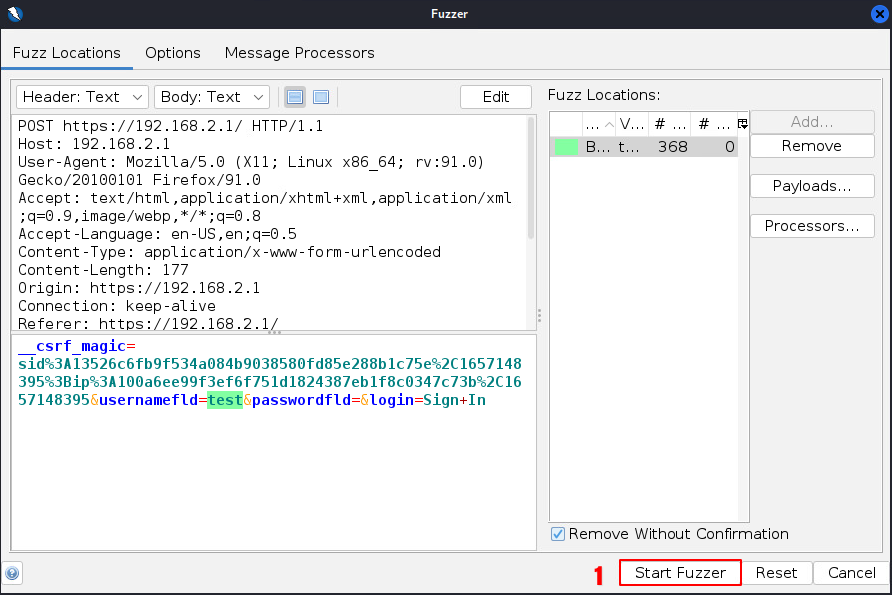Click the green color cell in fuzz locations
Screen dimensions: 892x595
coord(566,147)
